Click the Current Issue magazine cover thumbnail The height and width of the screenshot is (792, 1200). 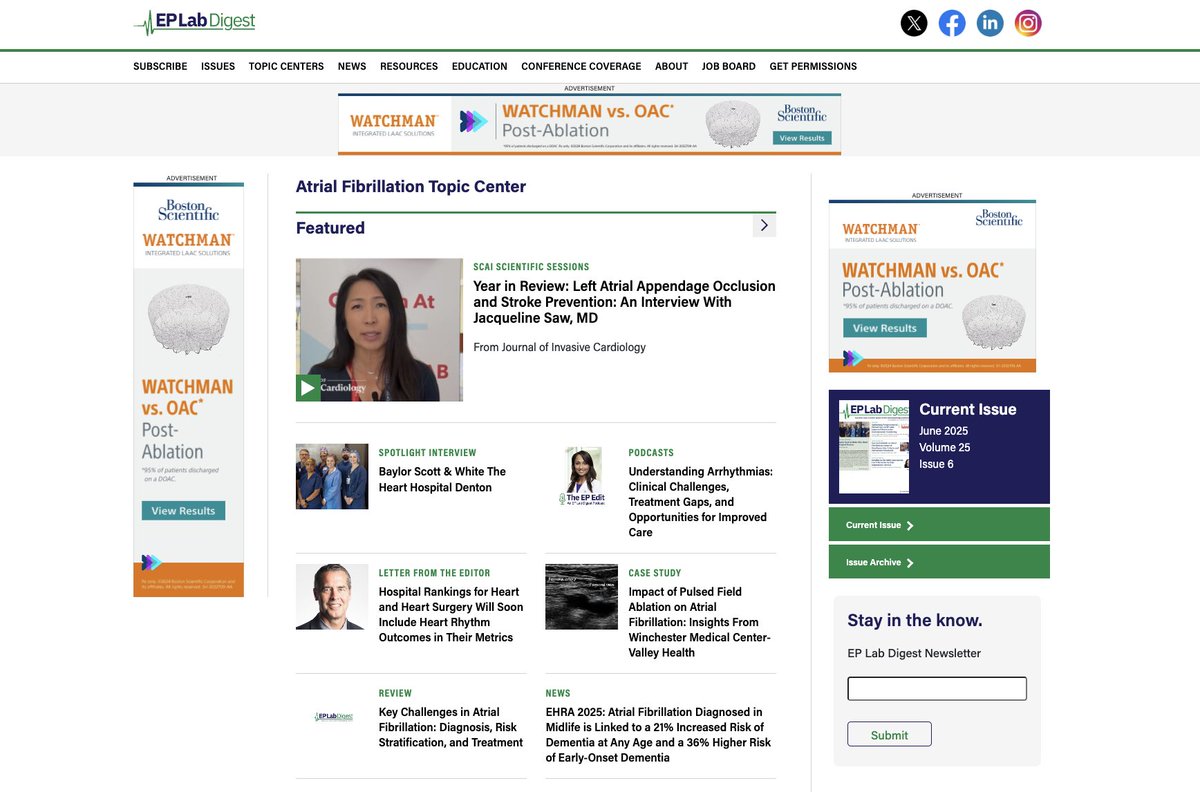(874, 447)
